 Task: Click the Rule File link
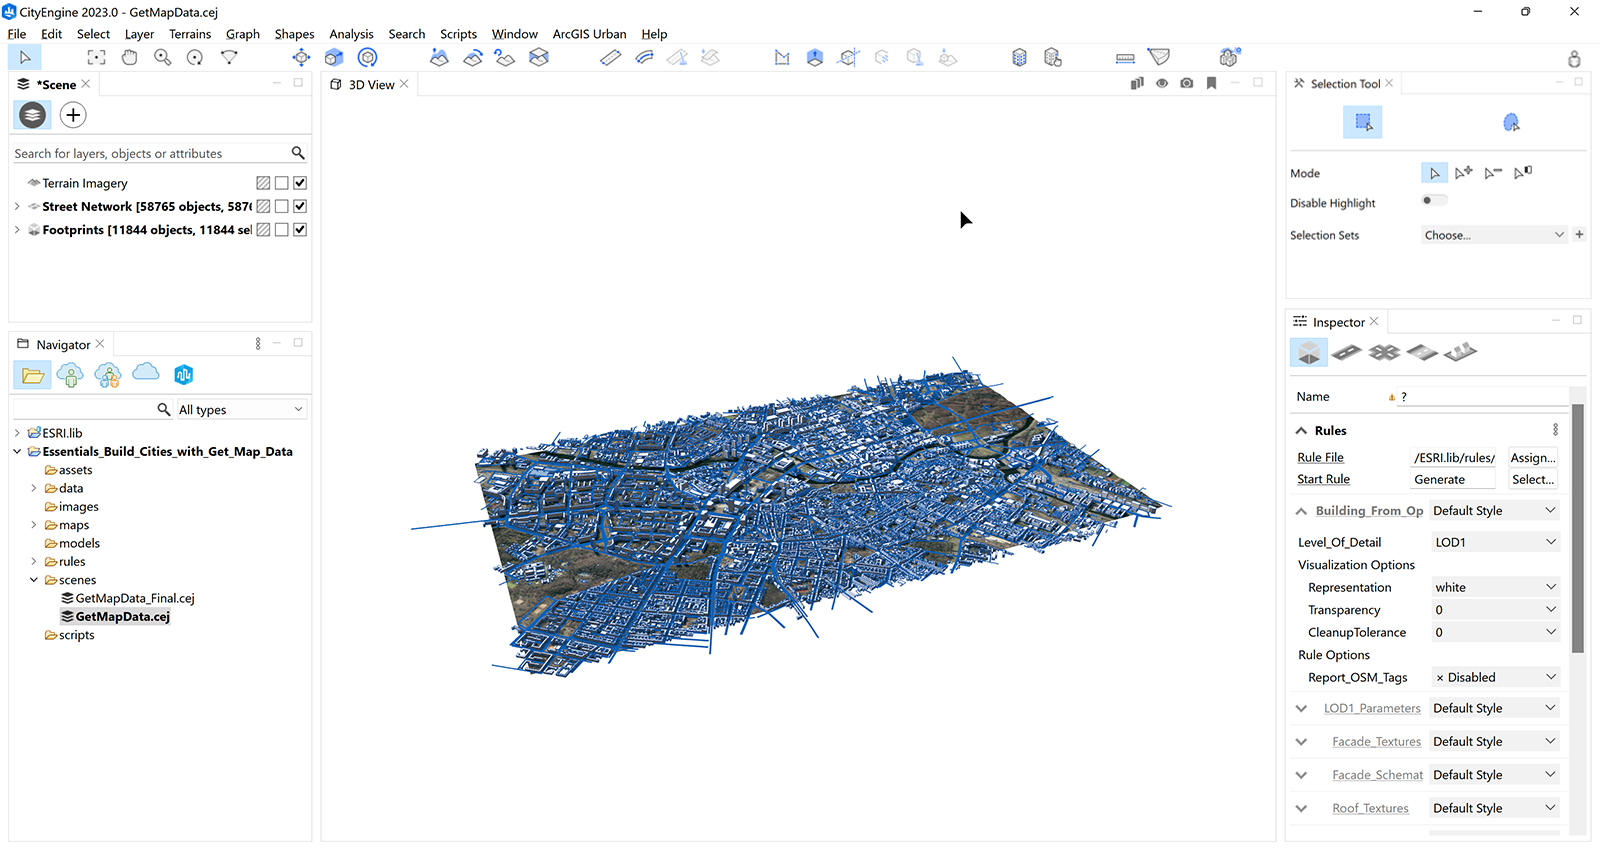[1320, 458]
